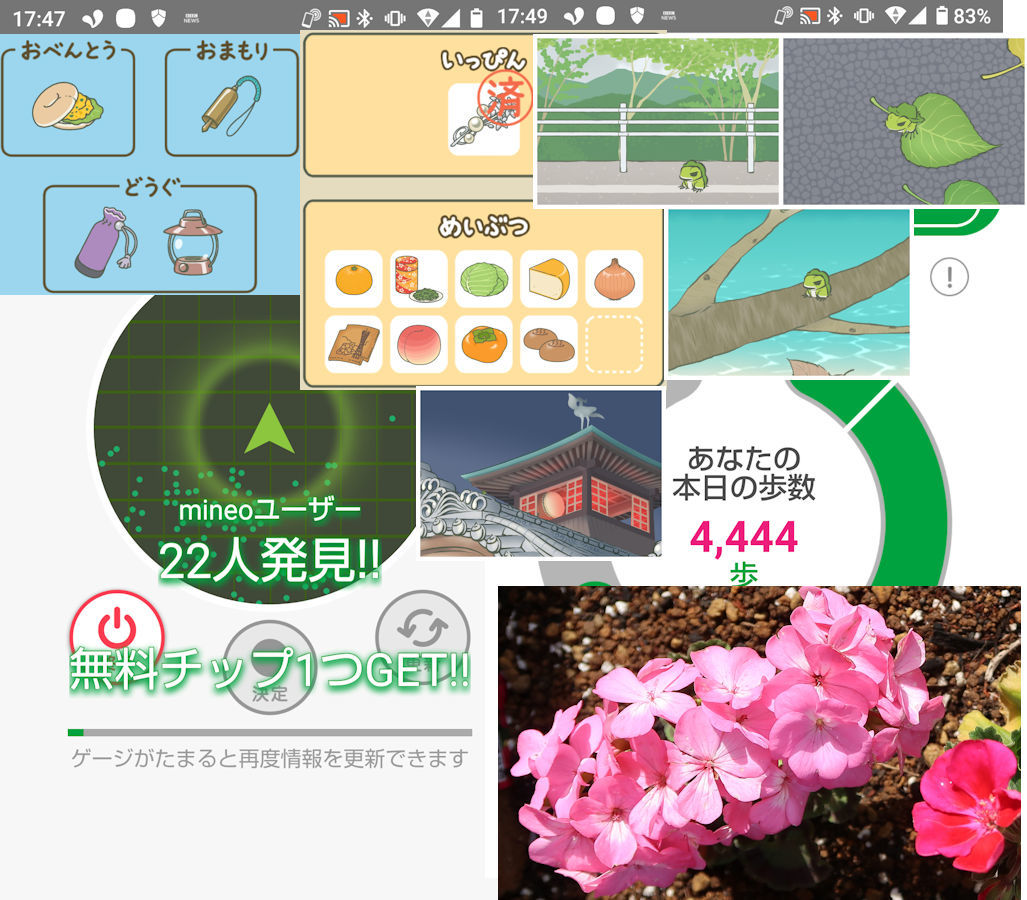Viewport: 1027px width, 900px height.
Task: Select the pink peach specialty item
Action: pyautogui.click(x=418, y=344)
